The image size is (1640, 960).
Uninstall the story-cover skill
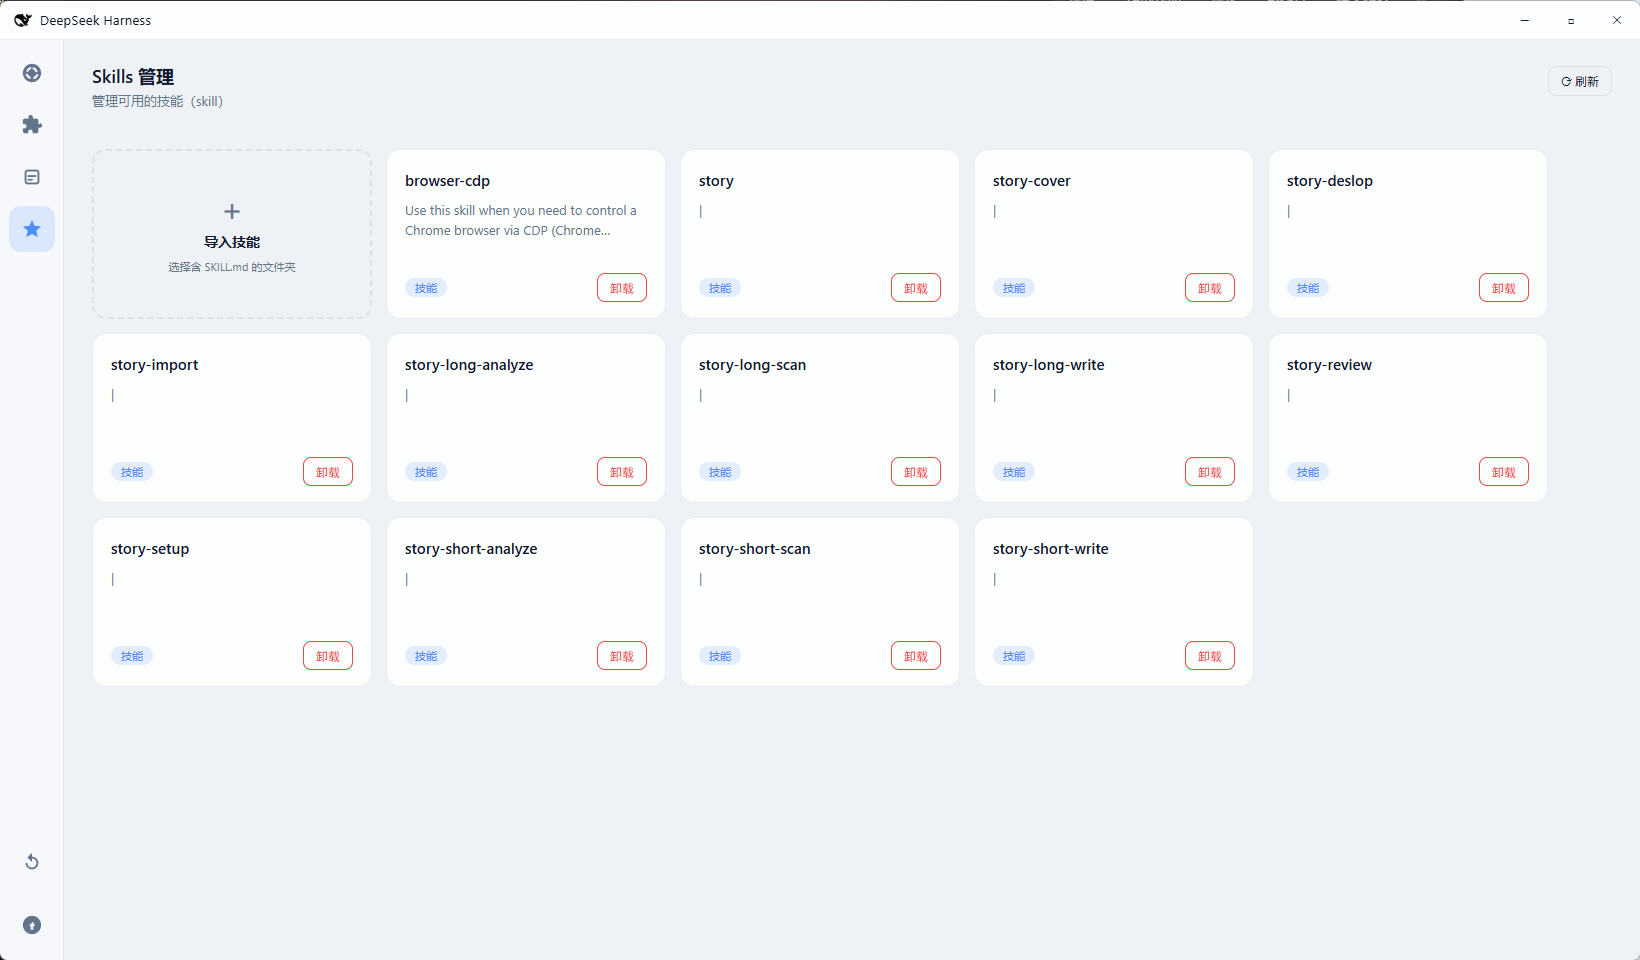pos(1210,288)
